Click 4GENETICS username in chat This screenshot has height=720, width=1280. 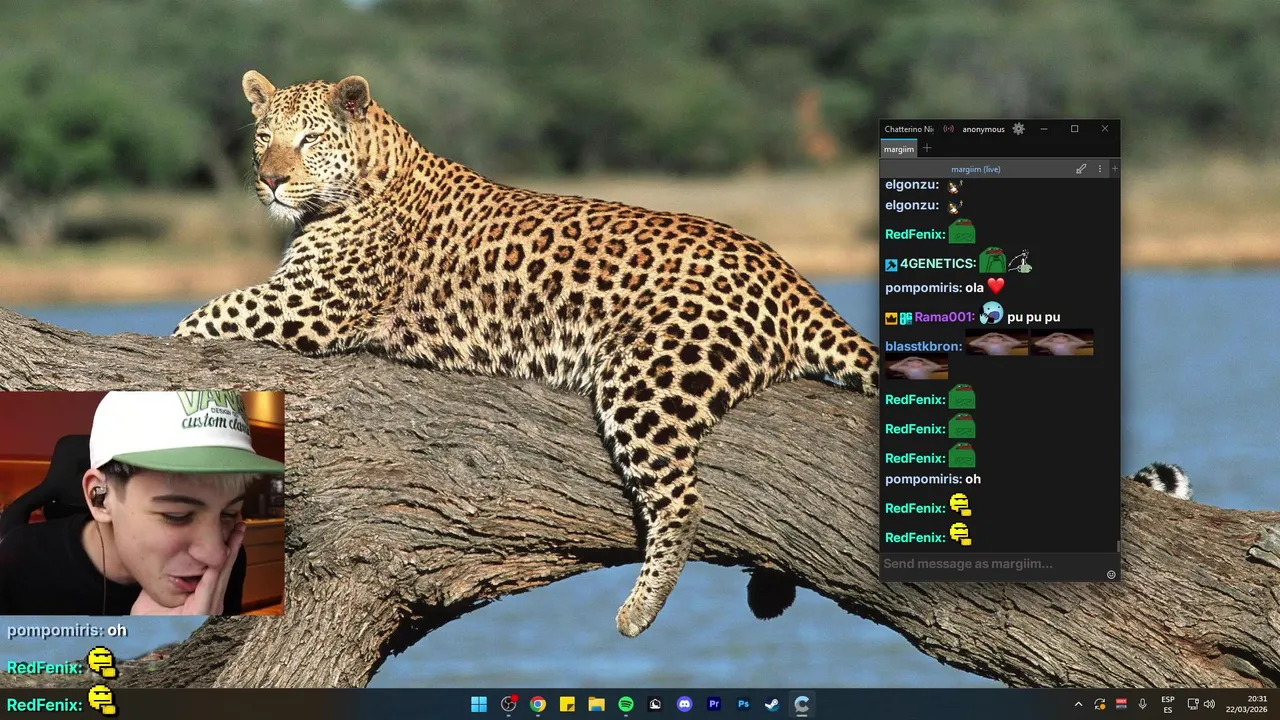point(938,264)
